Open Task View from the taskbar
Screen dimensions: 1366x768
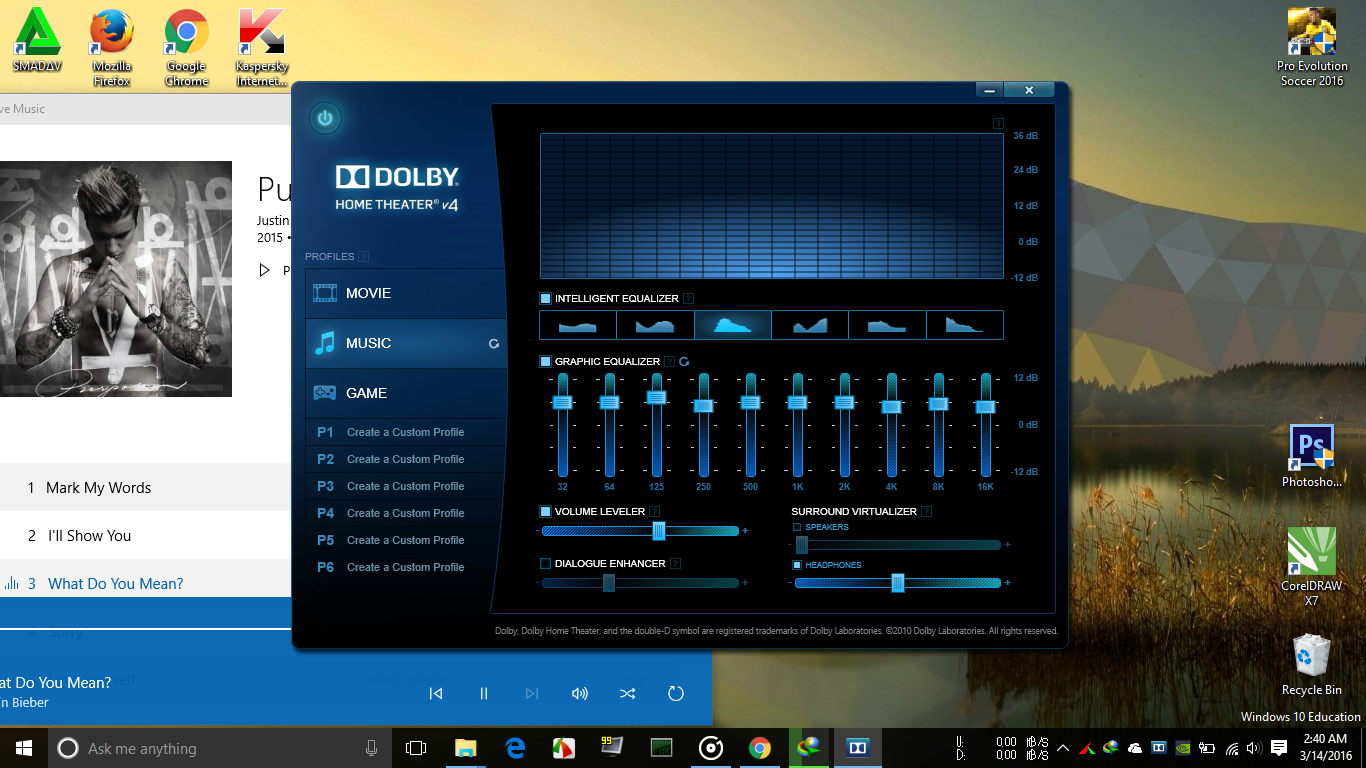click(x=415, y=748)
